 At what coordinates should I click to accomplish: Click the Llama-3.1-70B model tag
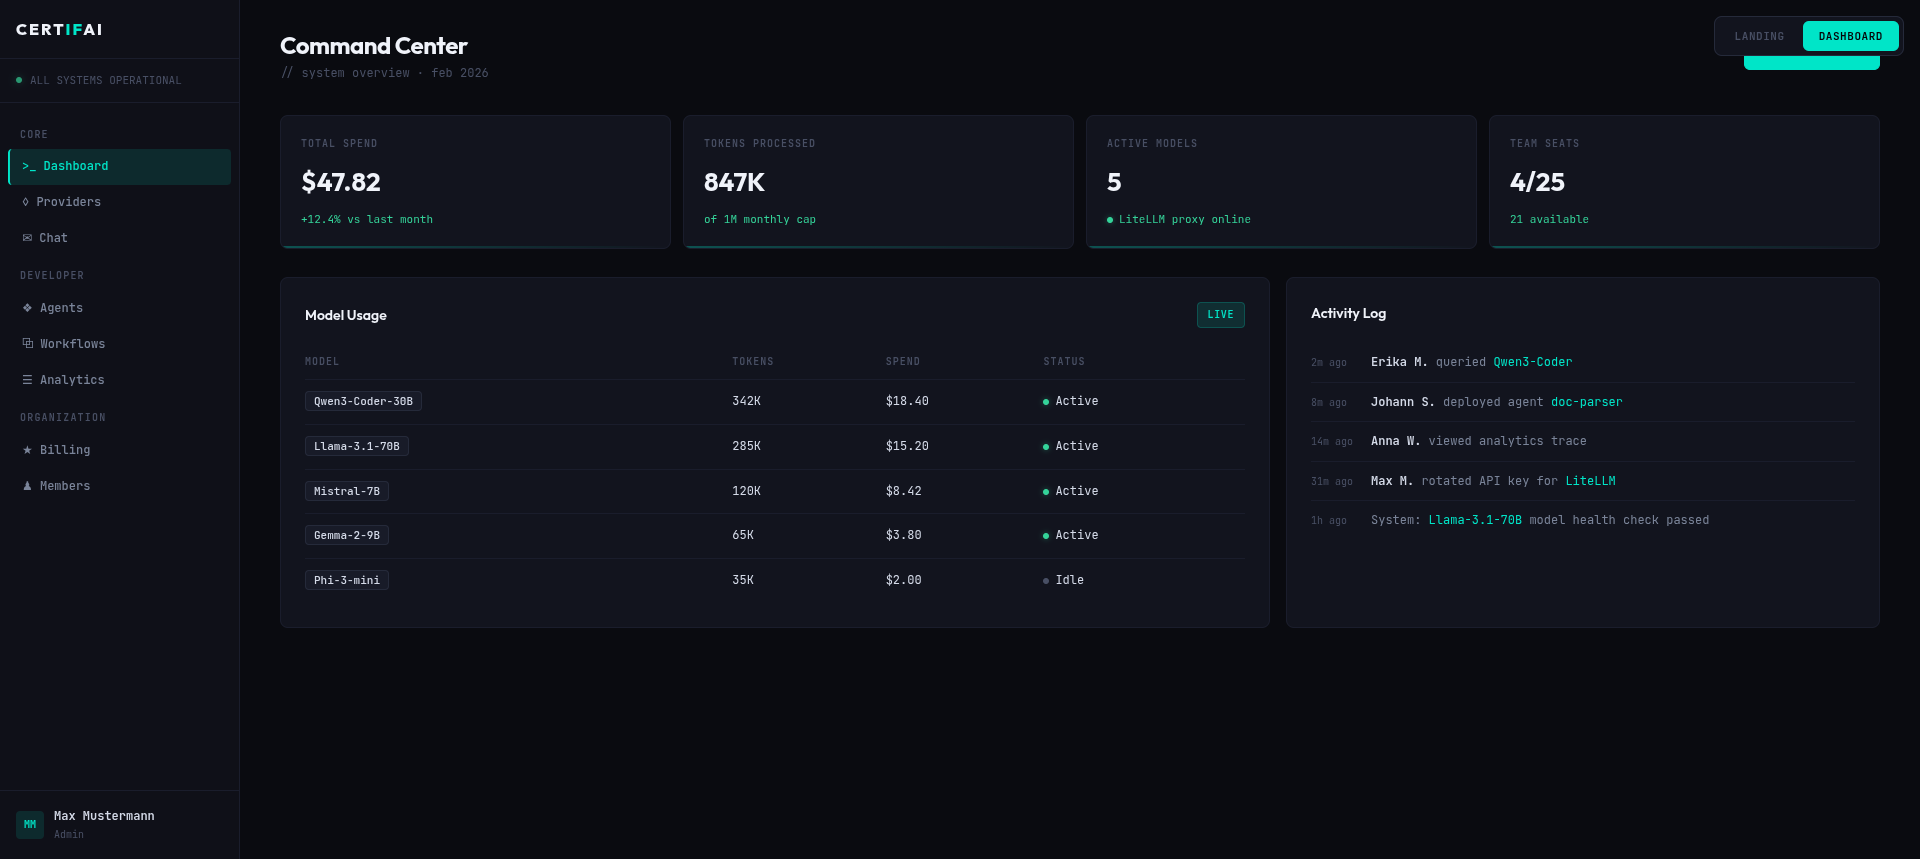[x=356, y=446]
